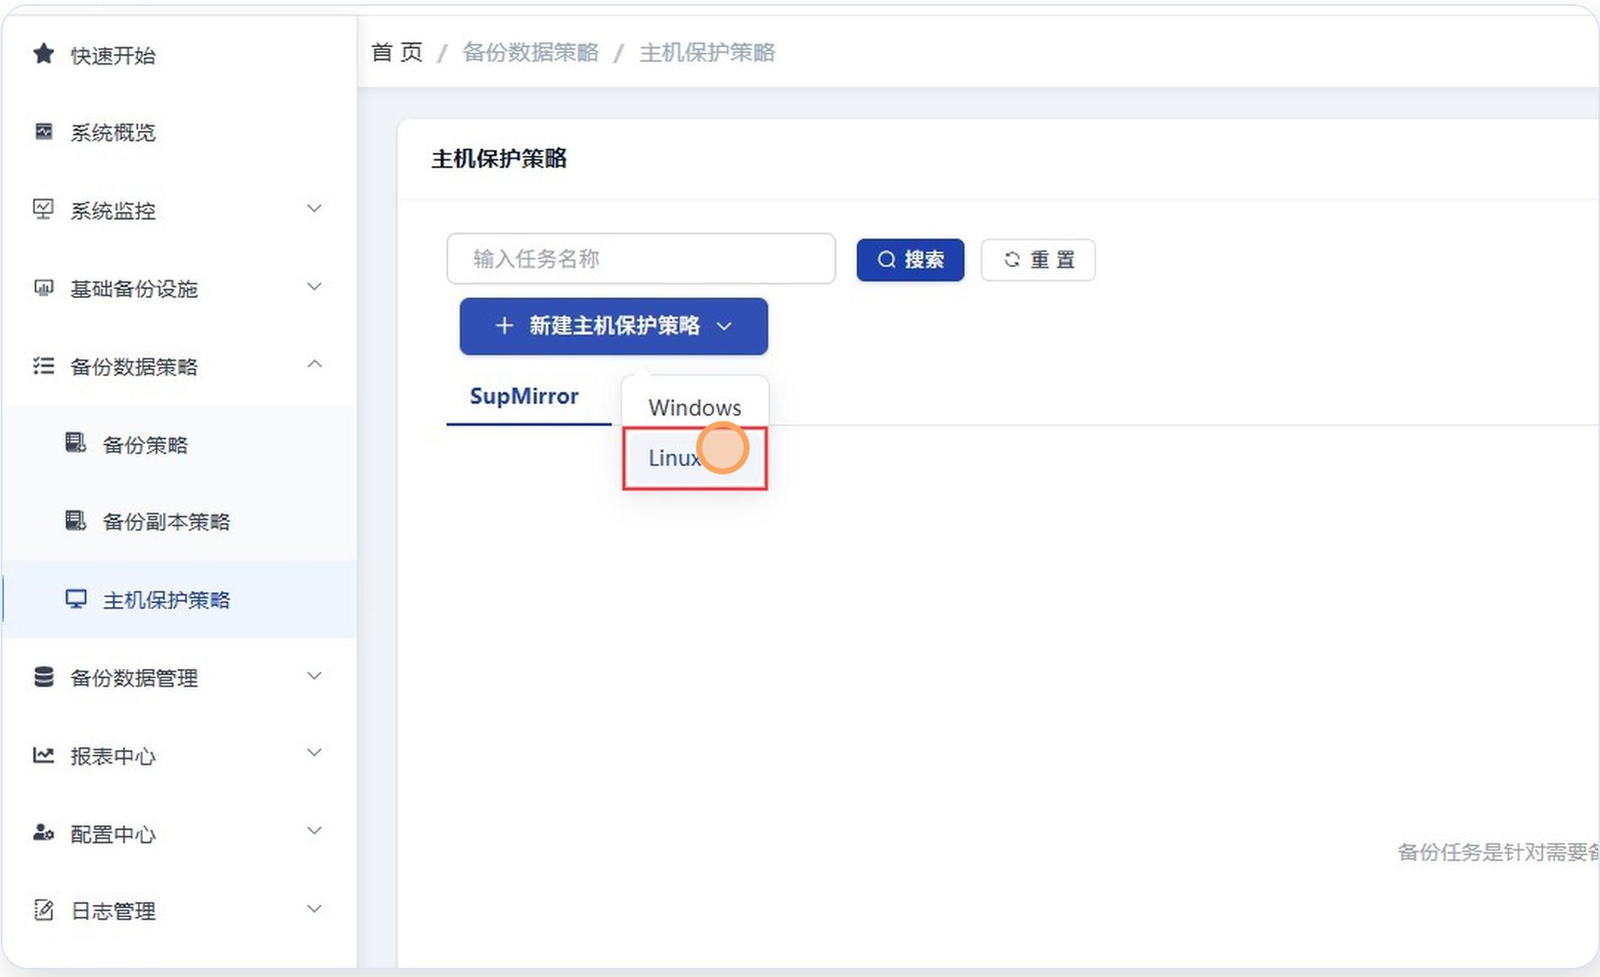The height and width of the screenshot is (977, 1600).
Task: Expand the 基础备份设施 menu chevron
Action: pyautogui.click(x=314, y=287)
